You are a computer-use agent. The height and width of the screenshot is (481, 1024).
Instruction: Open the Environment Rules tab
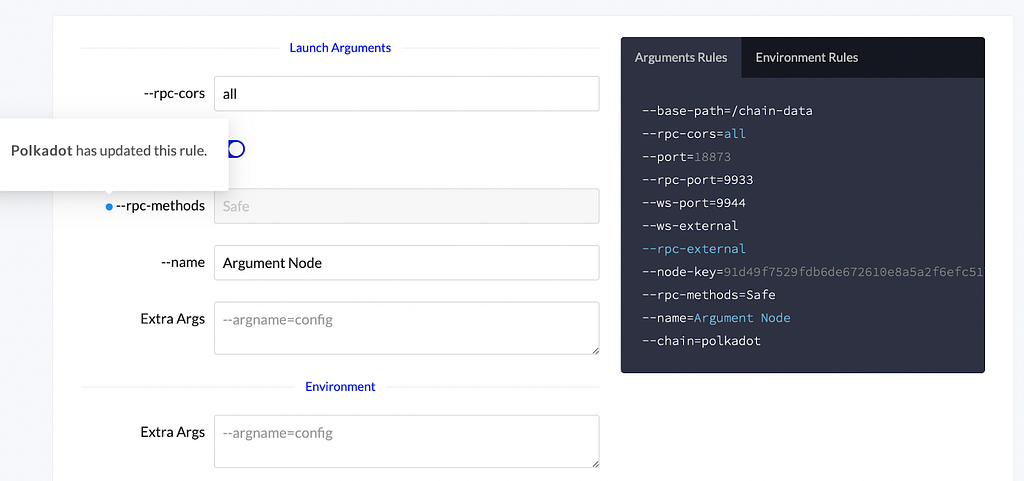[x=806, y=57]
